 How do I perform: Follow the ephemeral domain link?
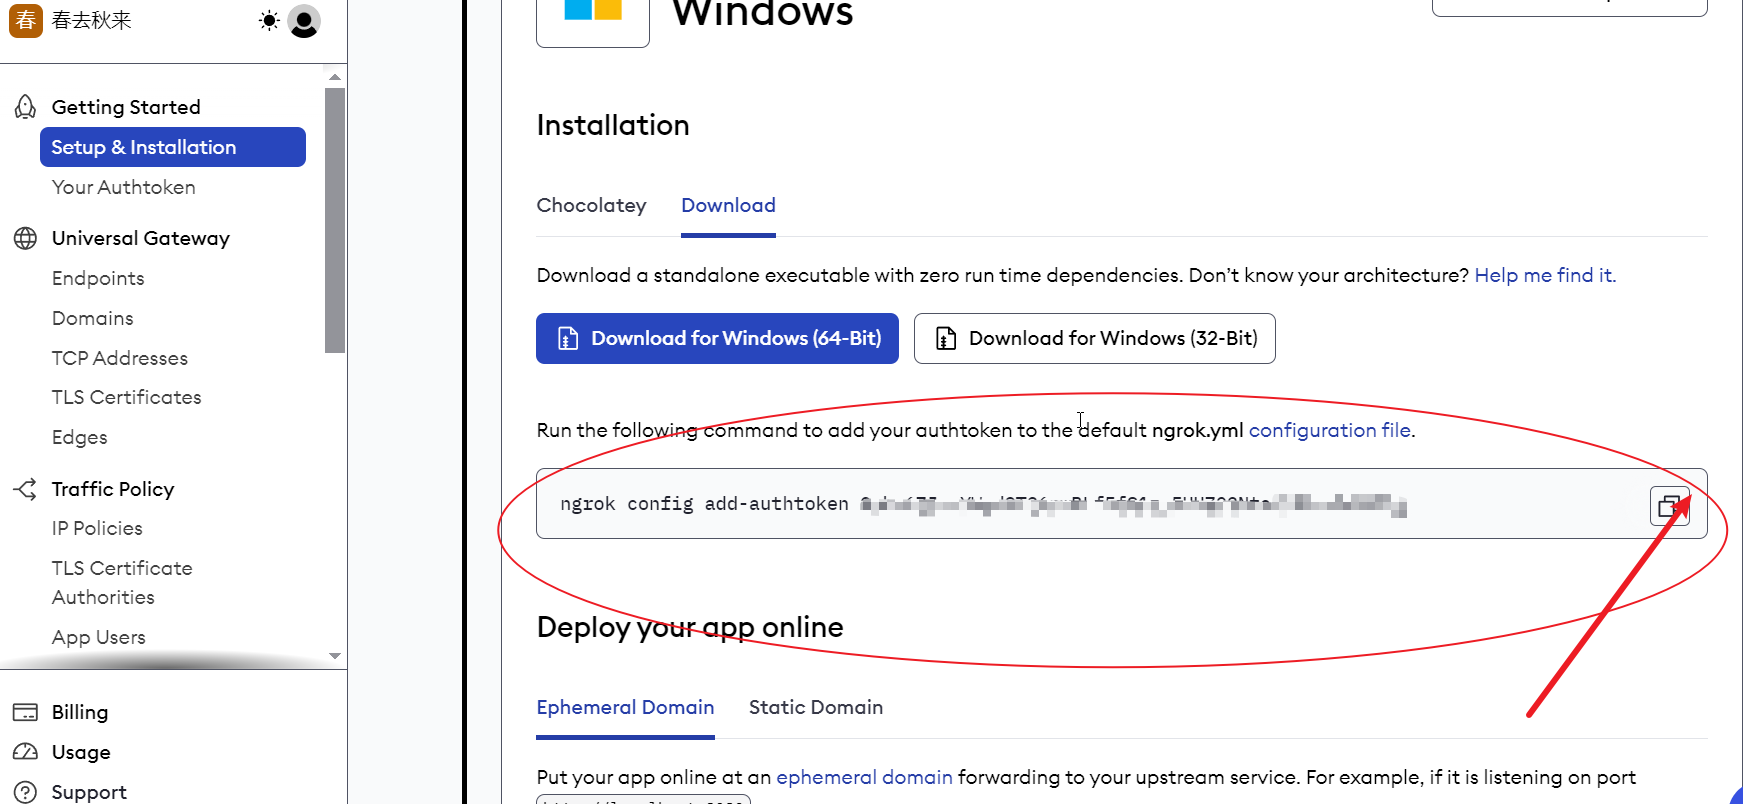point(864,777)
